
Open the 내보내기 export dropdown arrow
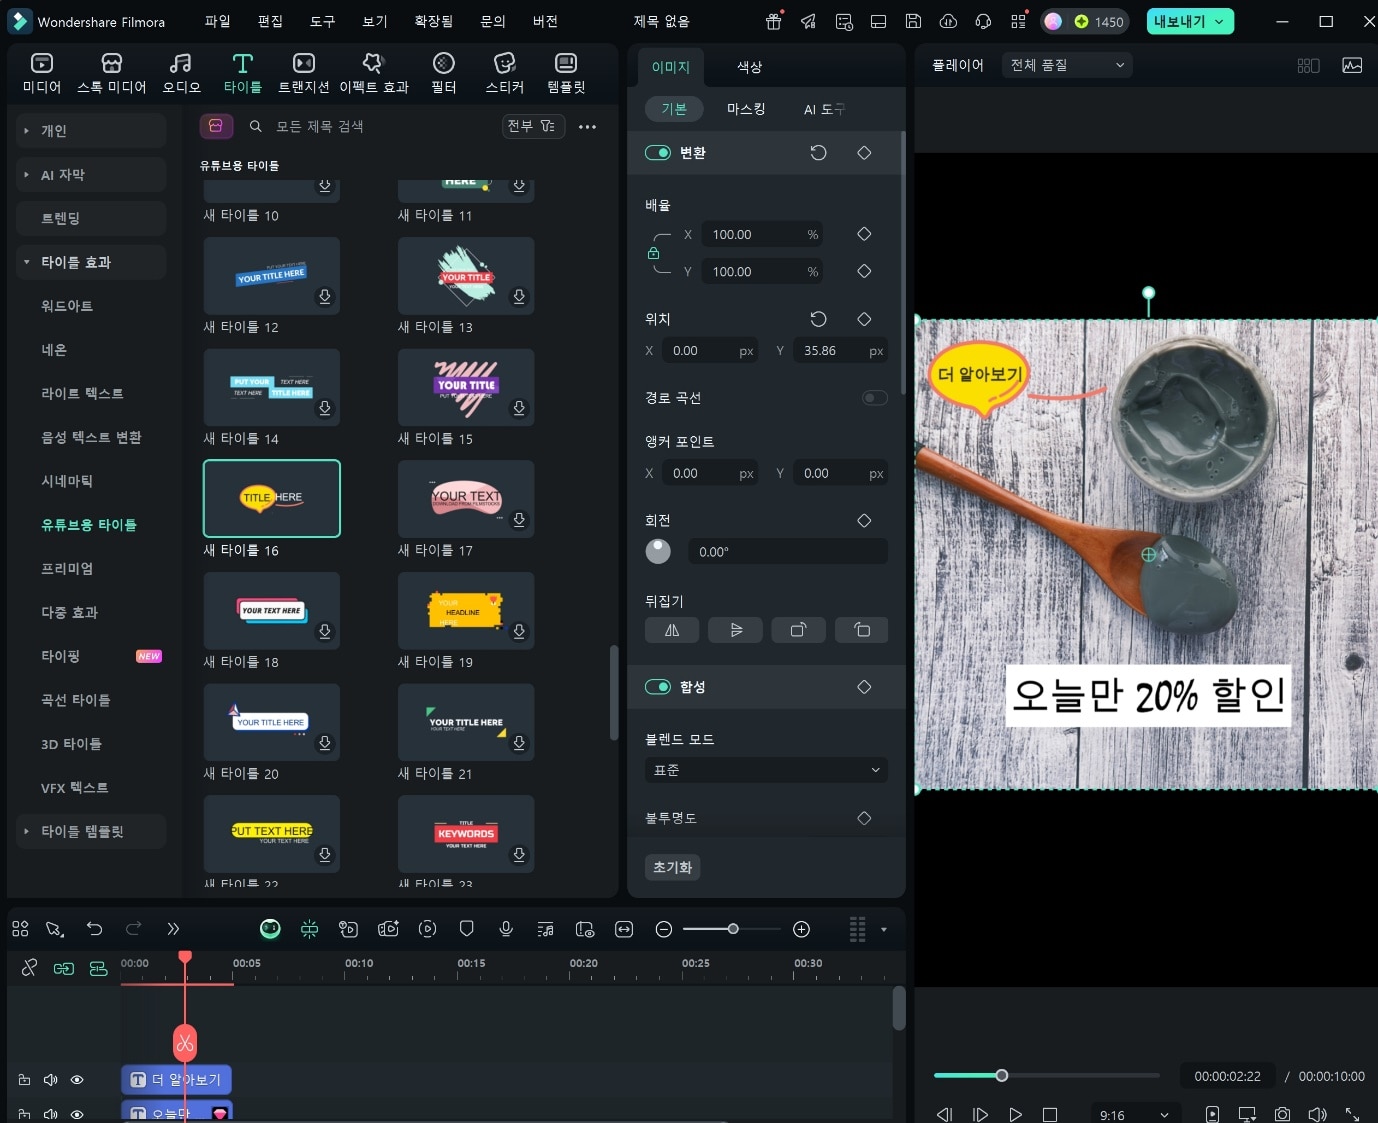pyautogui.click(x=1219, y=21)
